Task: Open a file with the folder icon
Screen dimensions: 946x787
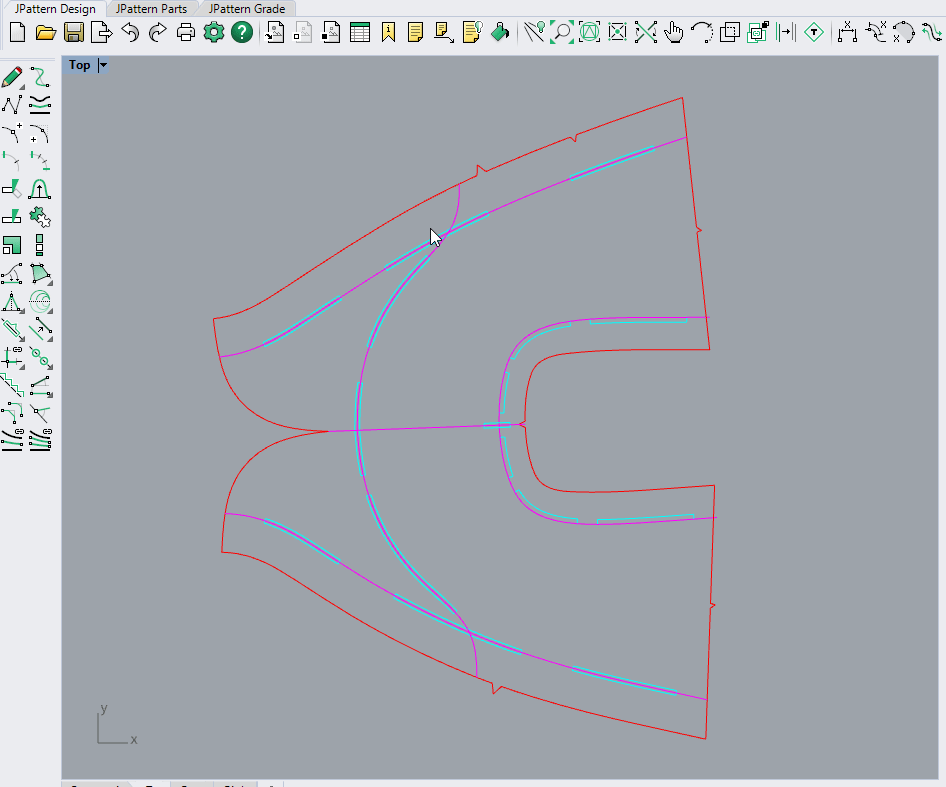Action: (x=45, y=33)
